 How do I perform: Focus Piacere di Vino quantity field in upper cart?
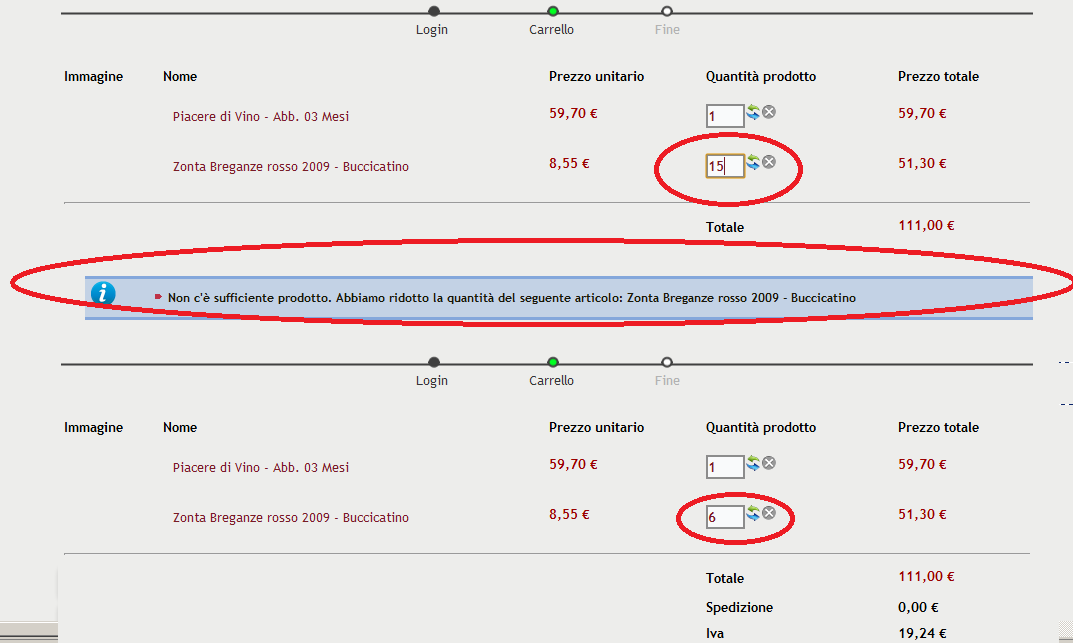point(725,116)
